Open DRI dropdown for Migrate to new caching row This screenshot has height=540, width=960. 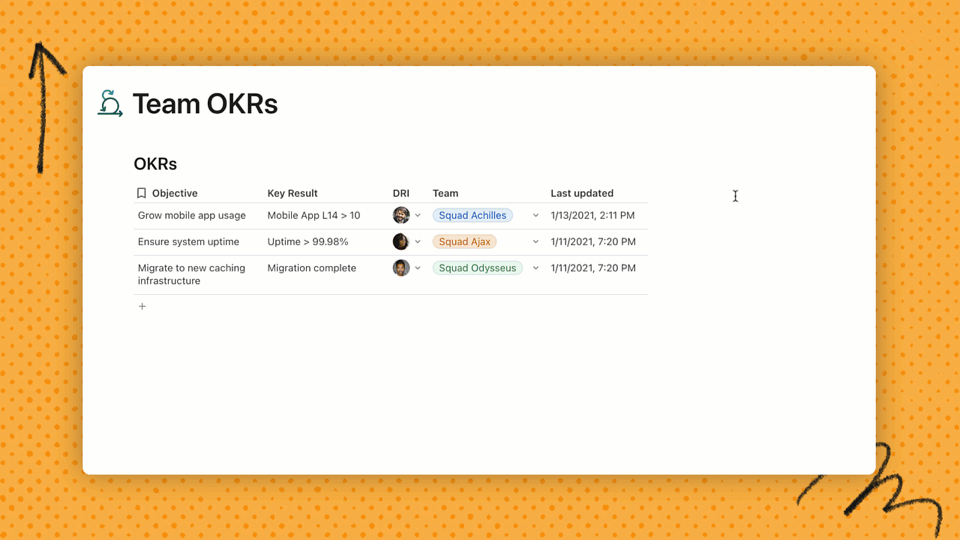(x=418, y=268)
